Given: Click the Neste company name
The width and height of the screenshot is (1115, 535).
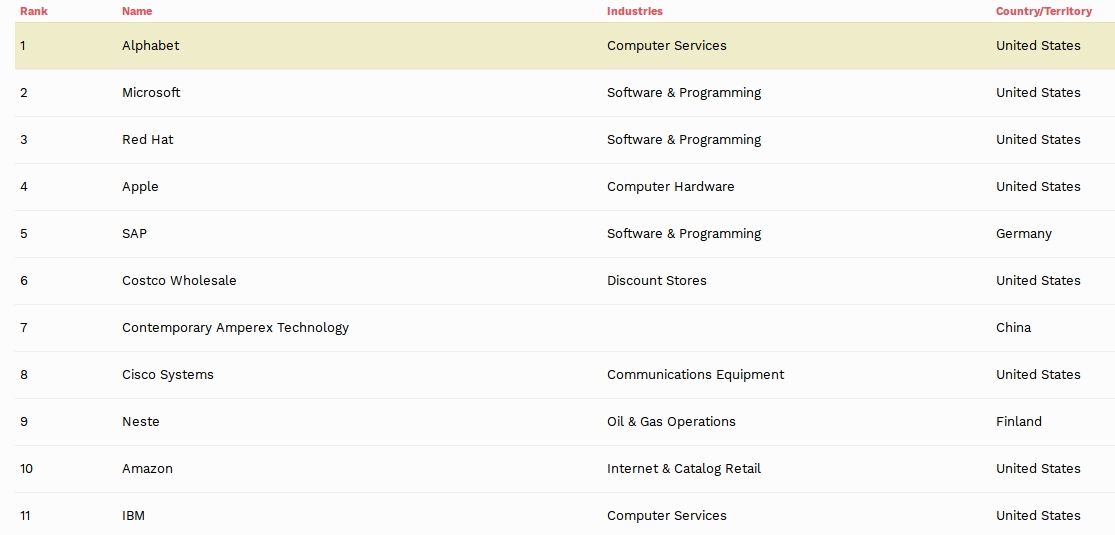Looking at the screenshot, I should 141,421.
